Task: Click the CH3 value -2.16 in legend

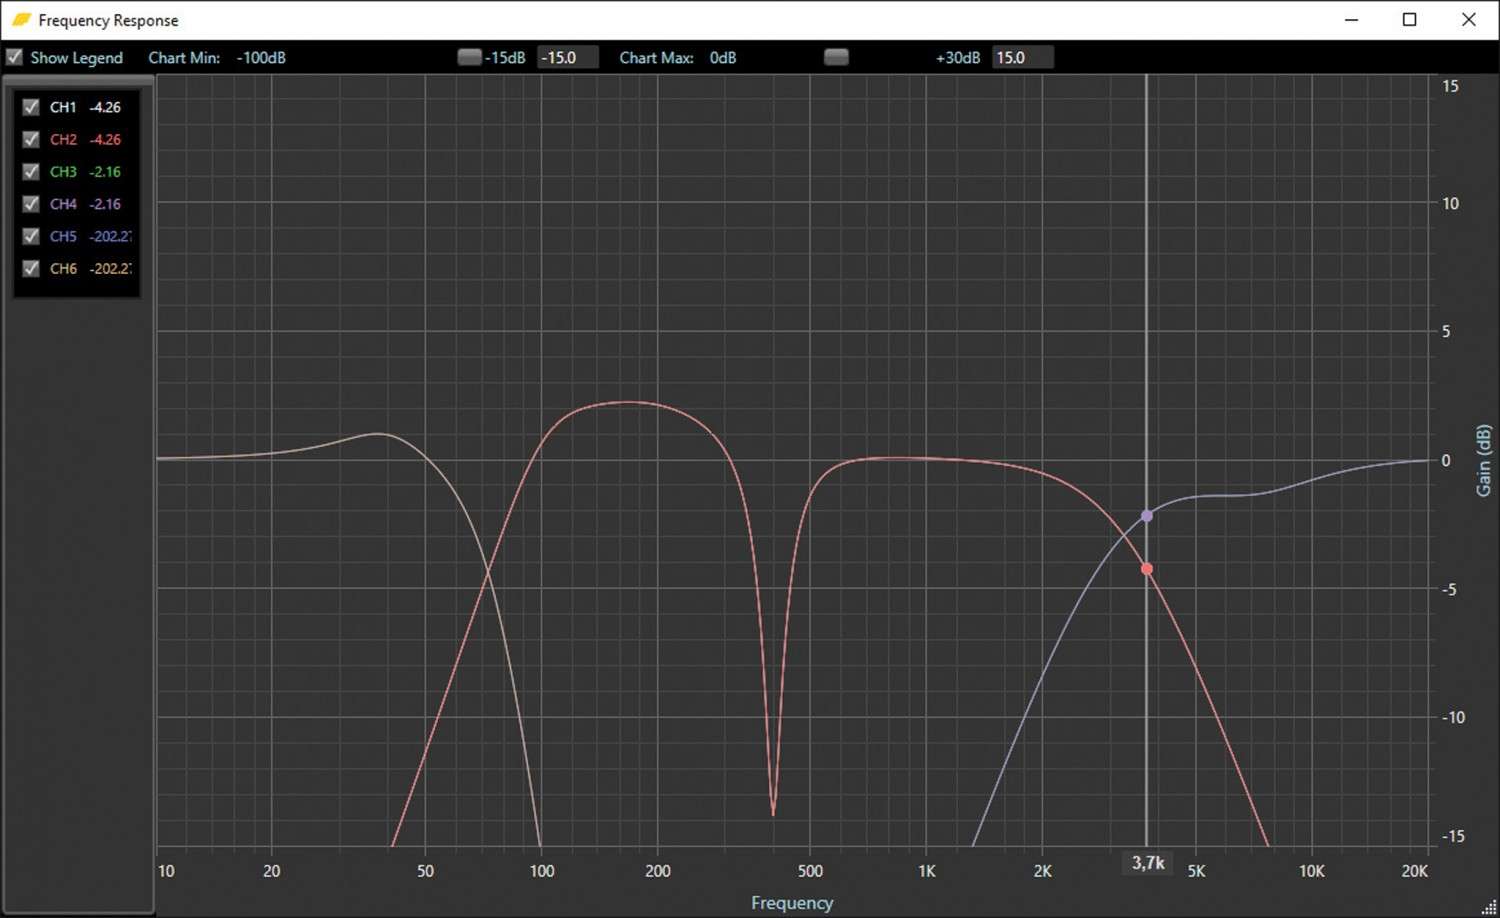Action: [x=105, y=171]
